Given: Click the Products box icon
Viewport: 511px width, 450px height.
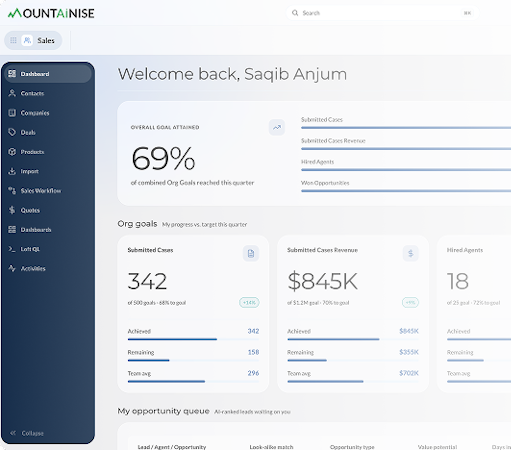Looking at the screenshot, I should click(12, 152).
